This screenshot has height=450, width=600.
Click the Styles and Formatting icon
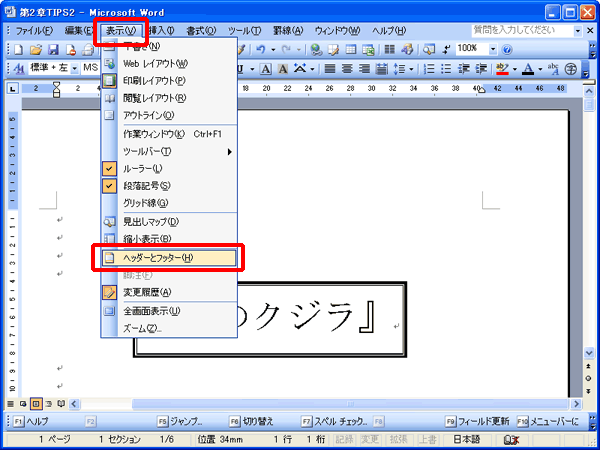19,69
